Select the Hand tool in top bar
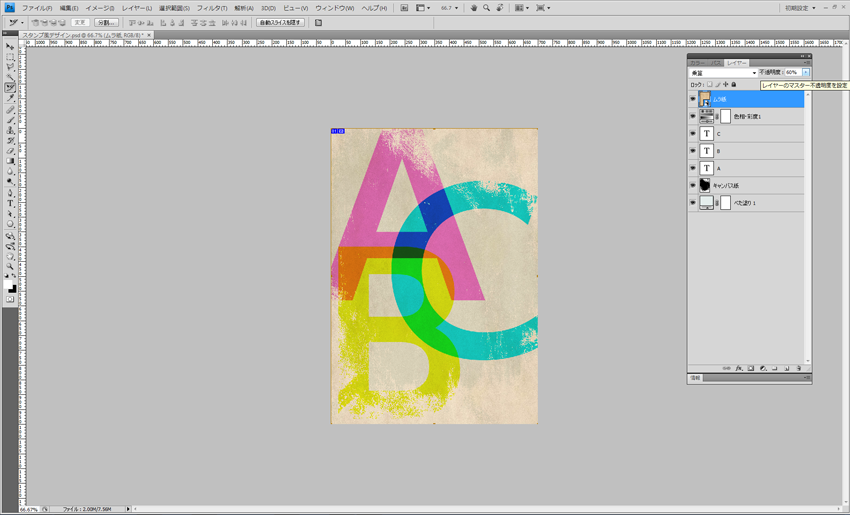Screen dimensions: 850x515 (x=474, y=8)
